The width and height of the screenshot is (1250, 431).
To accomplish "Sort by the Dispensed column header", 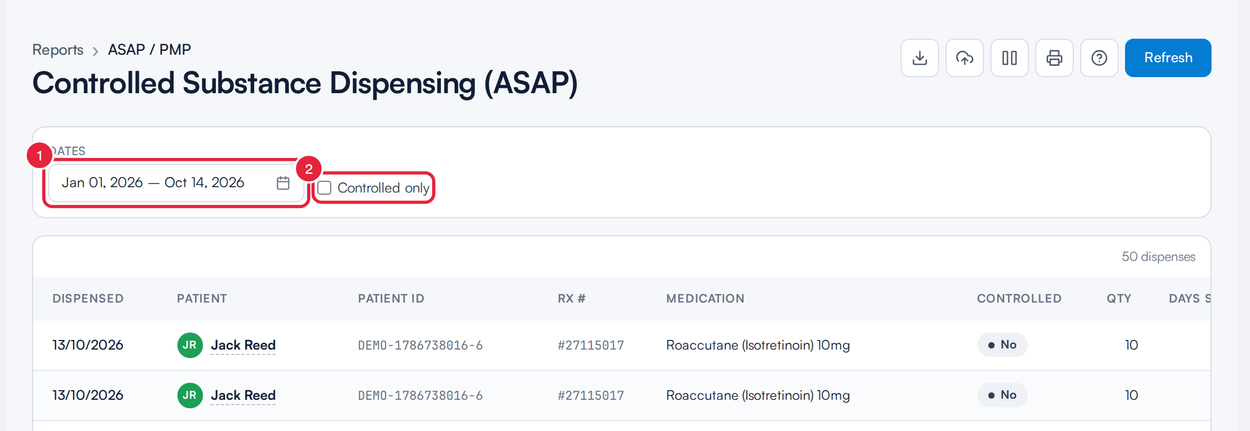I will [88, 298].
